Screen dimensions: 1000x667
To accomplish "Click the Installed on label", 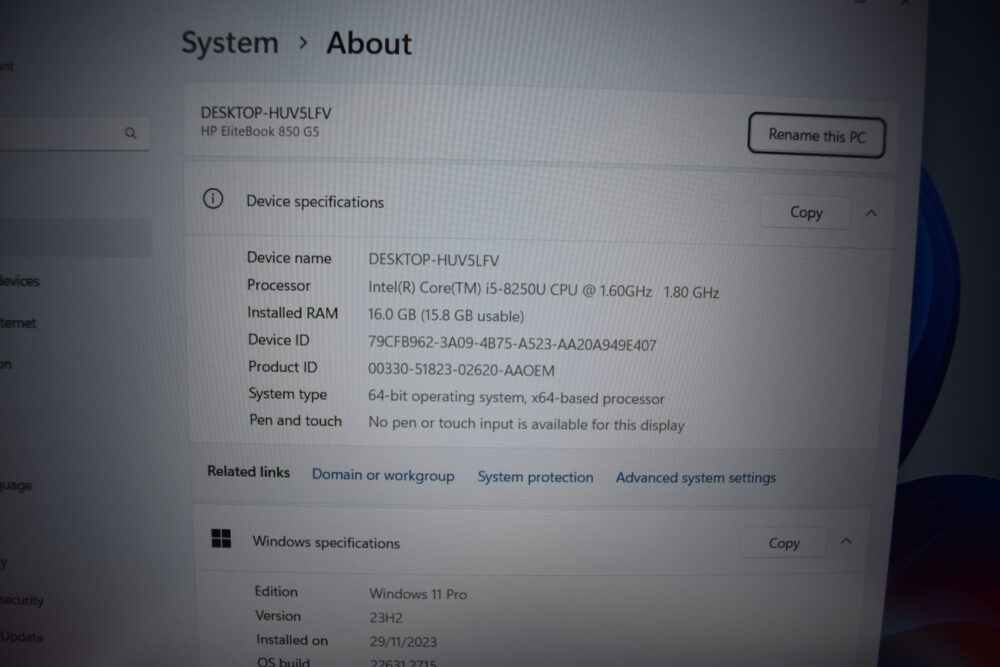I will click(292, 640).
